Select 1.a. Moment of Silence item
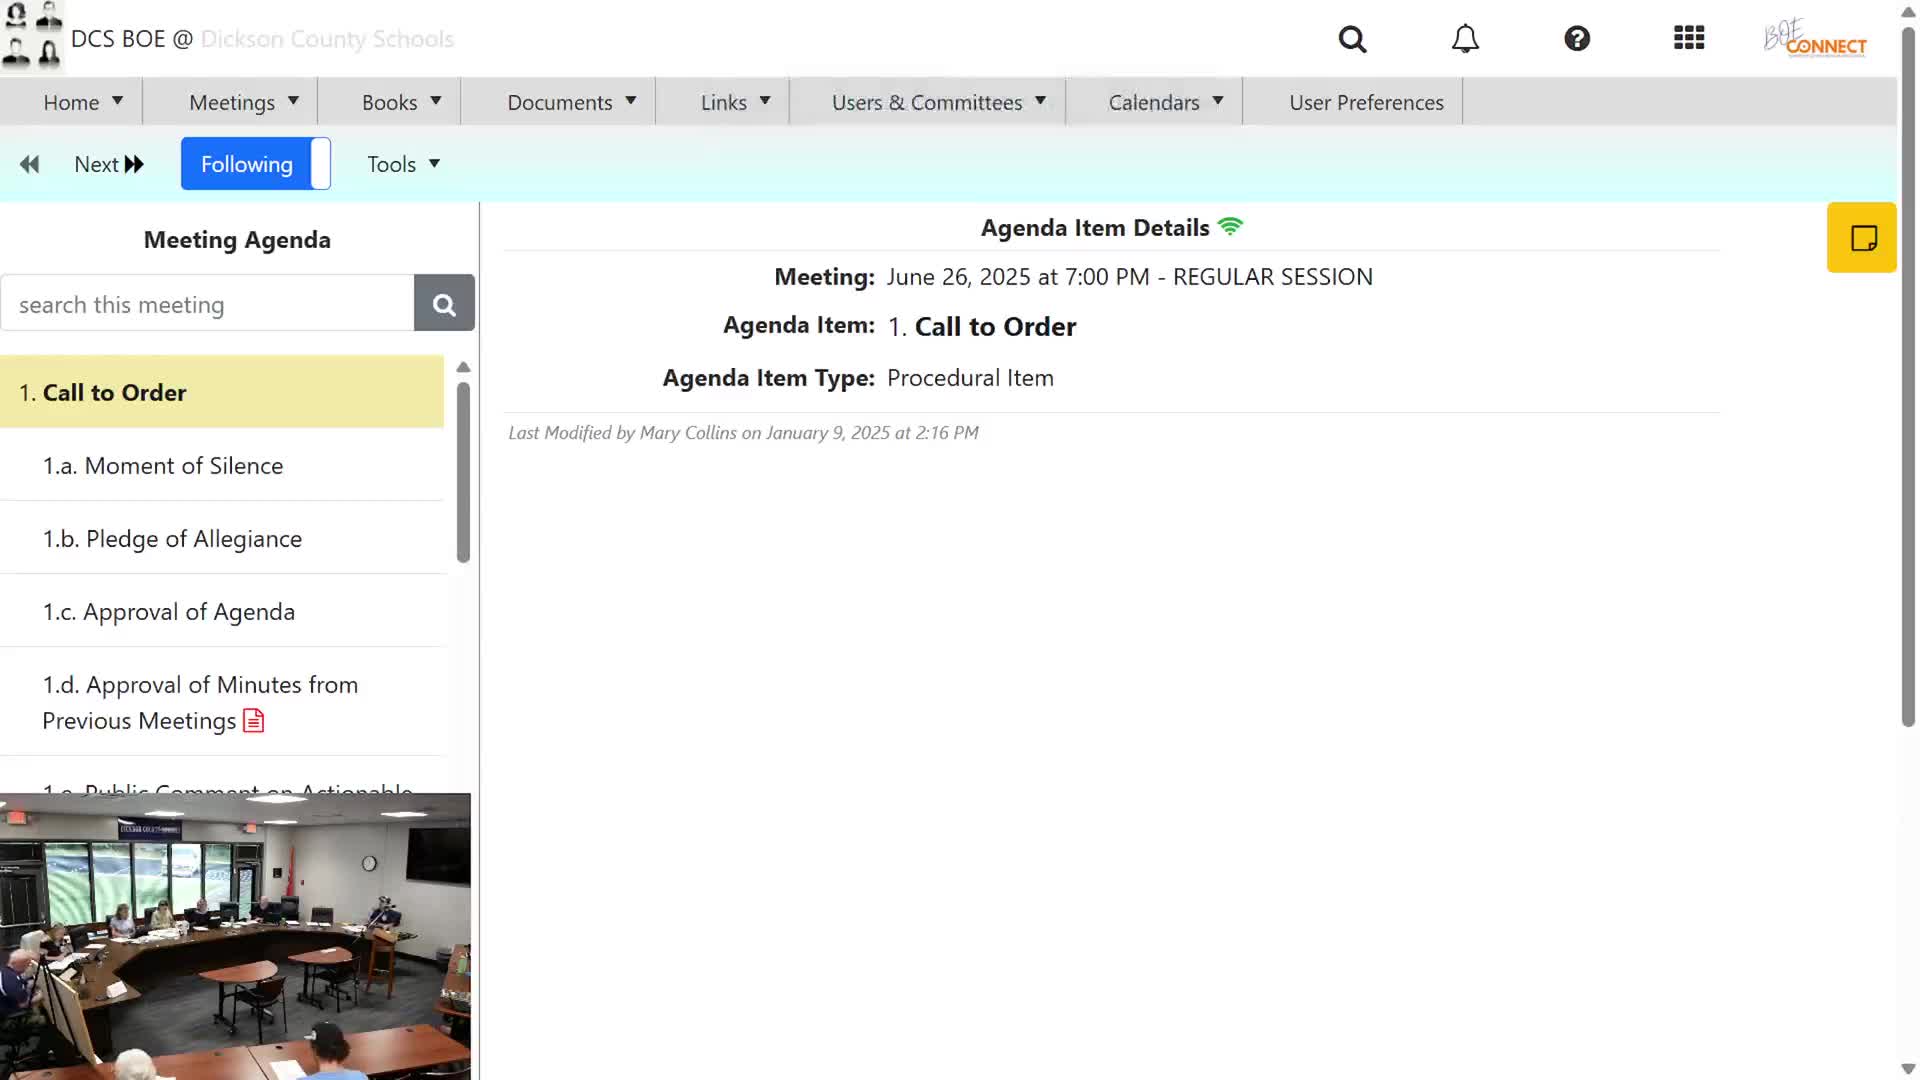The height and width of the screenshot is (1080, 1920). point(163,465)
